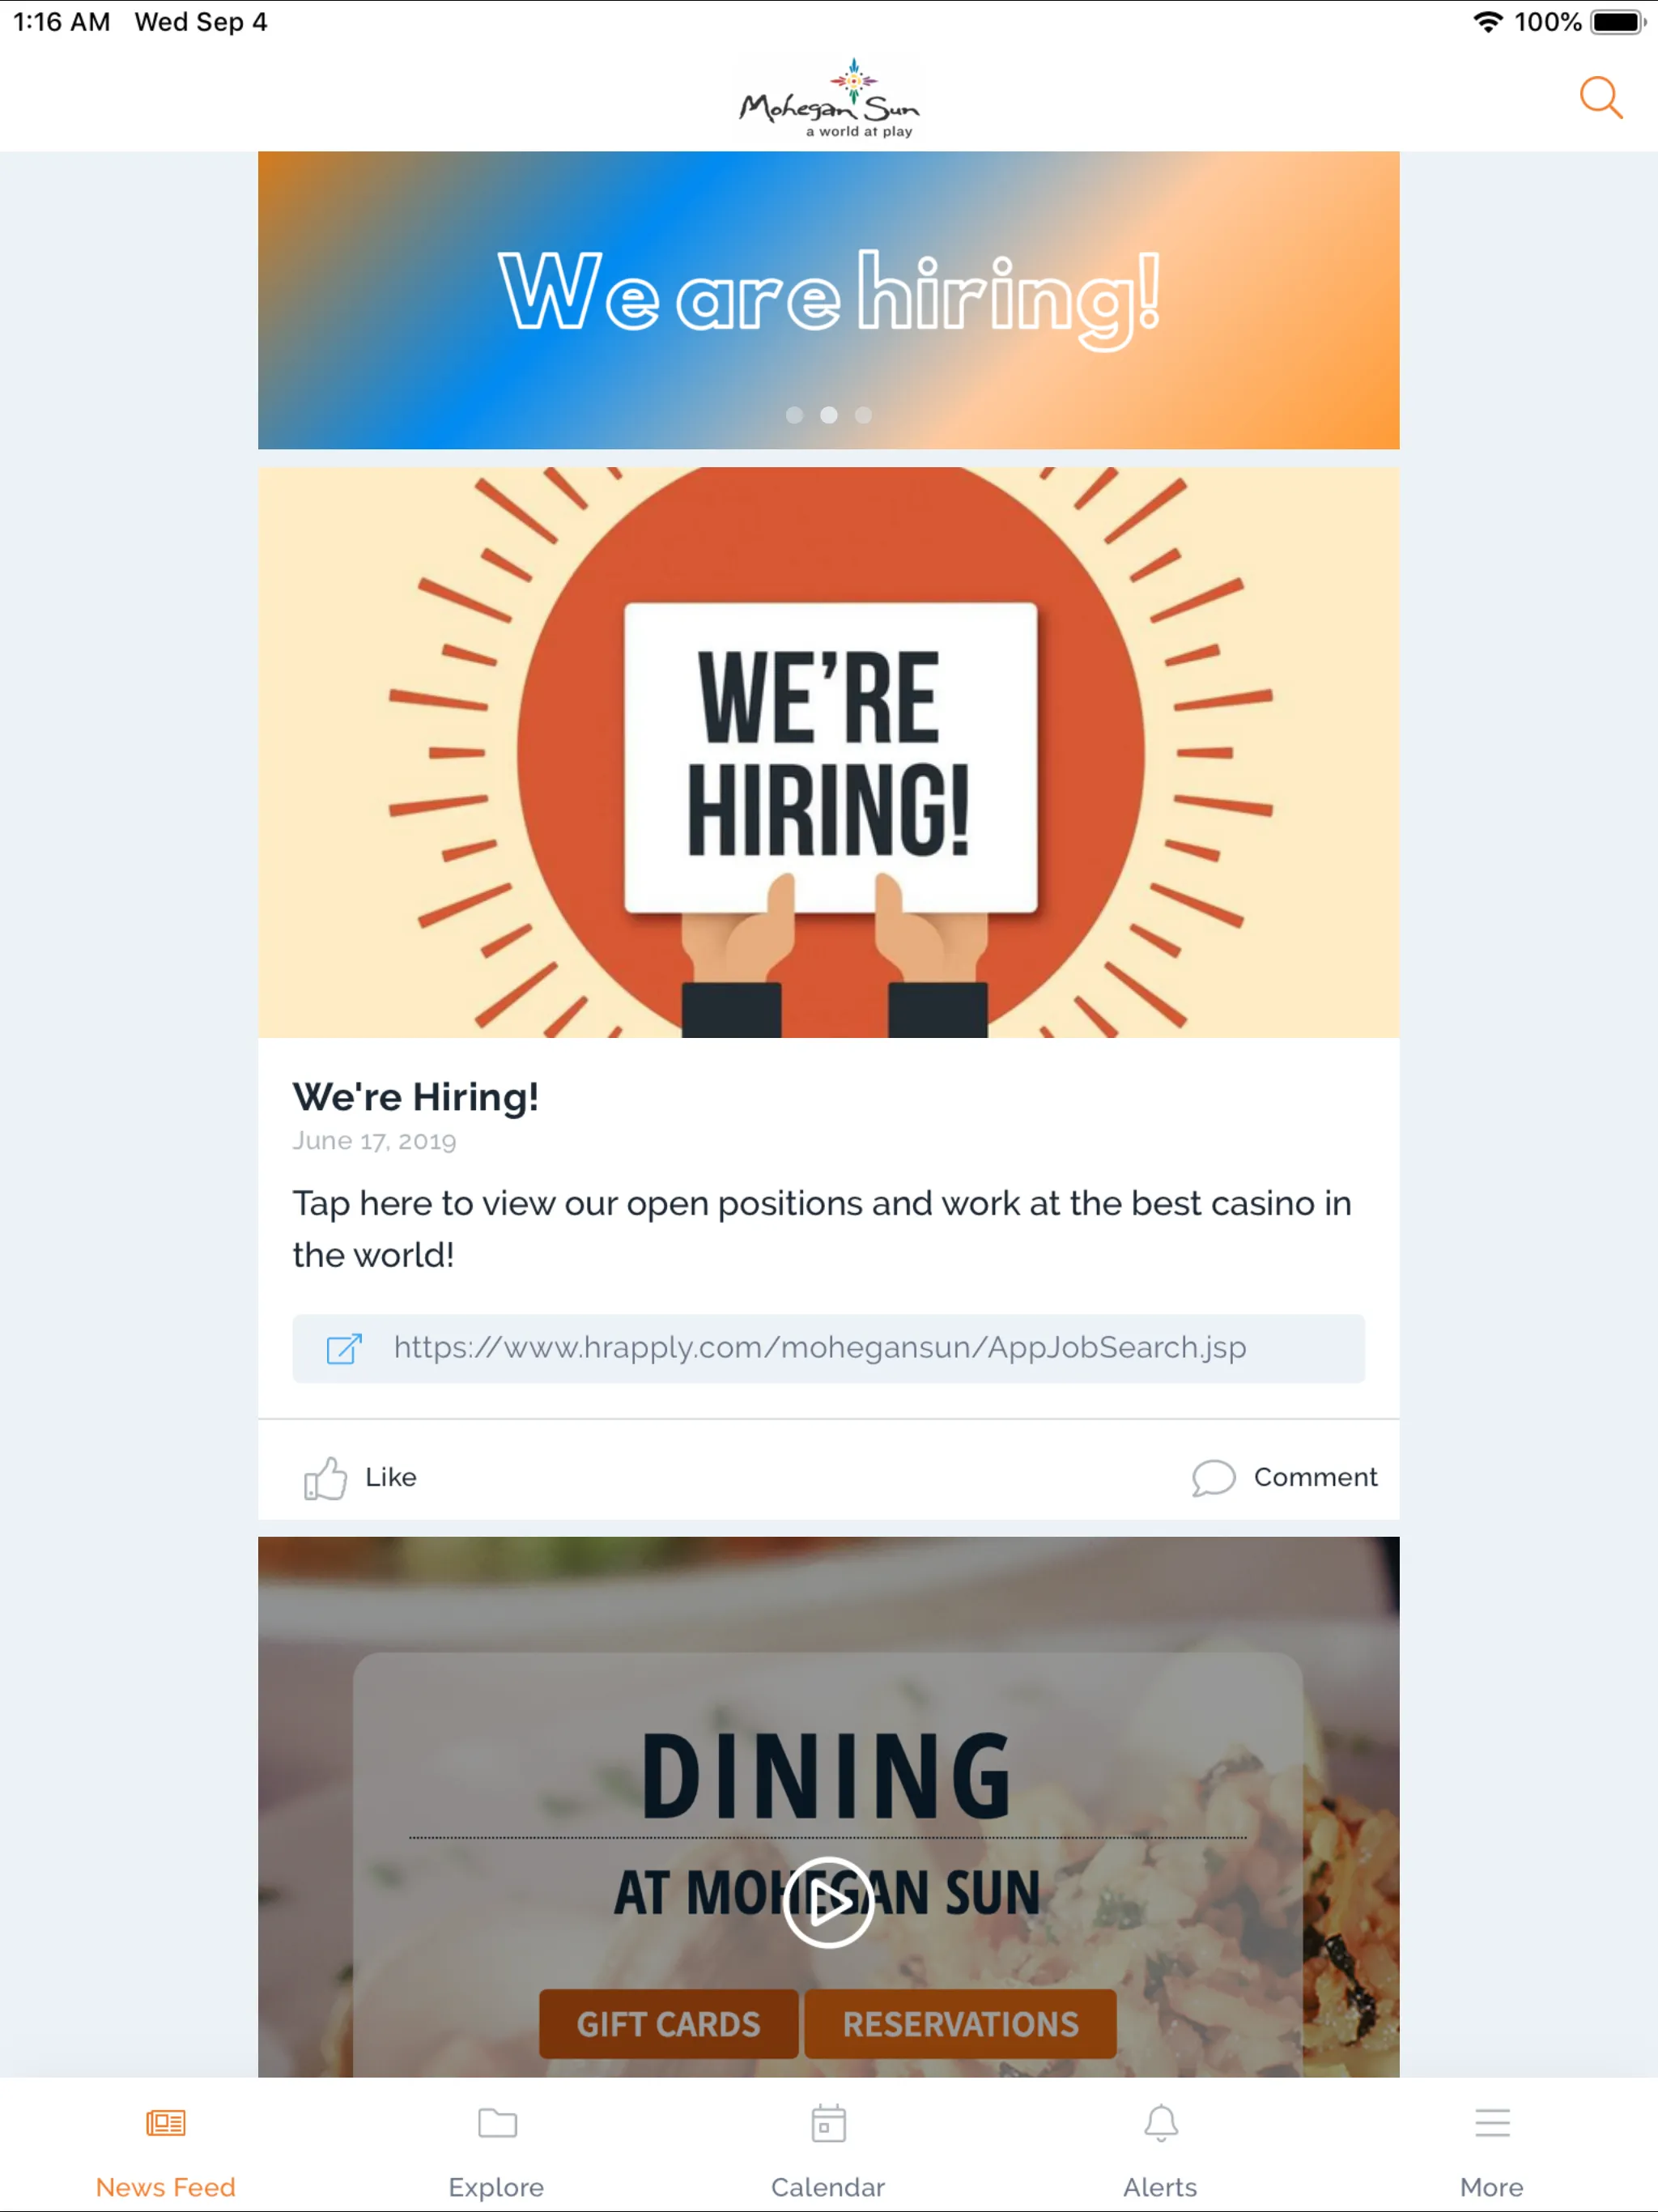
Task: Open Alerts notifications
Action: (x=1158, y=2146)
